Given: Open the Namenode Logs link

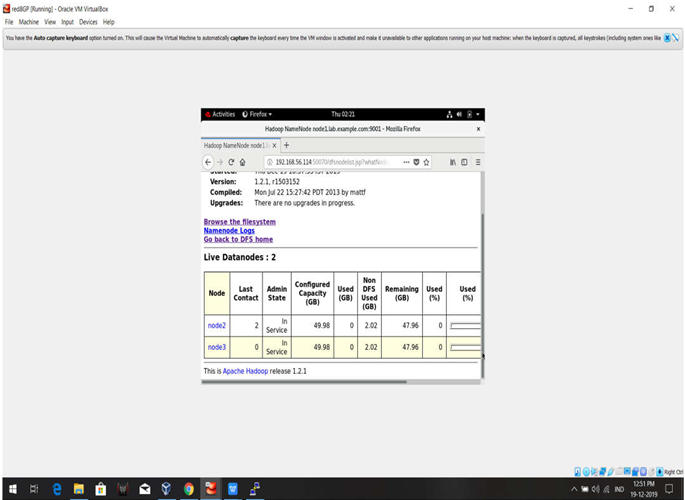Looking at the screenshot, I should 229,231.
